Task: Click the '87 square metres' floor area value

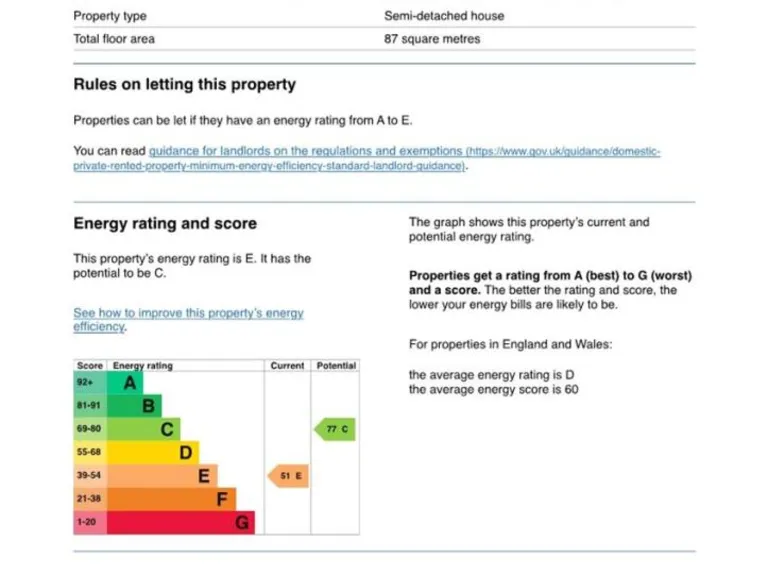Action: [432, 39]
